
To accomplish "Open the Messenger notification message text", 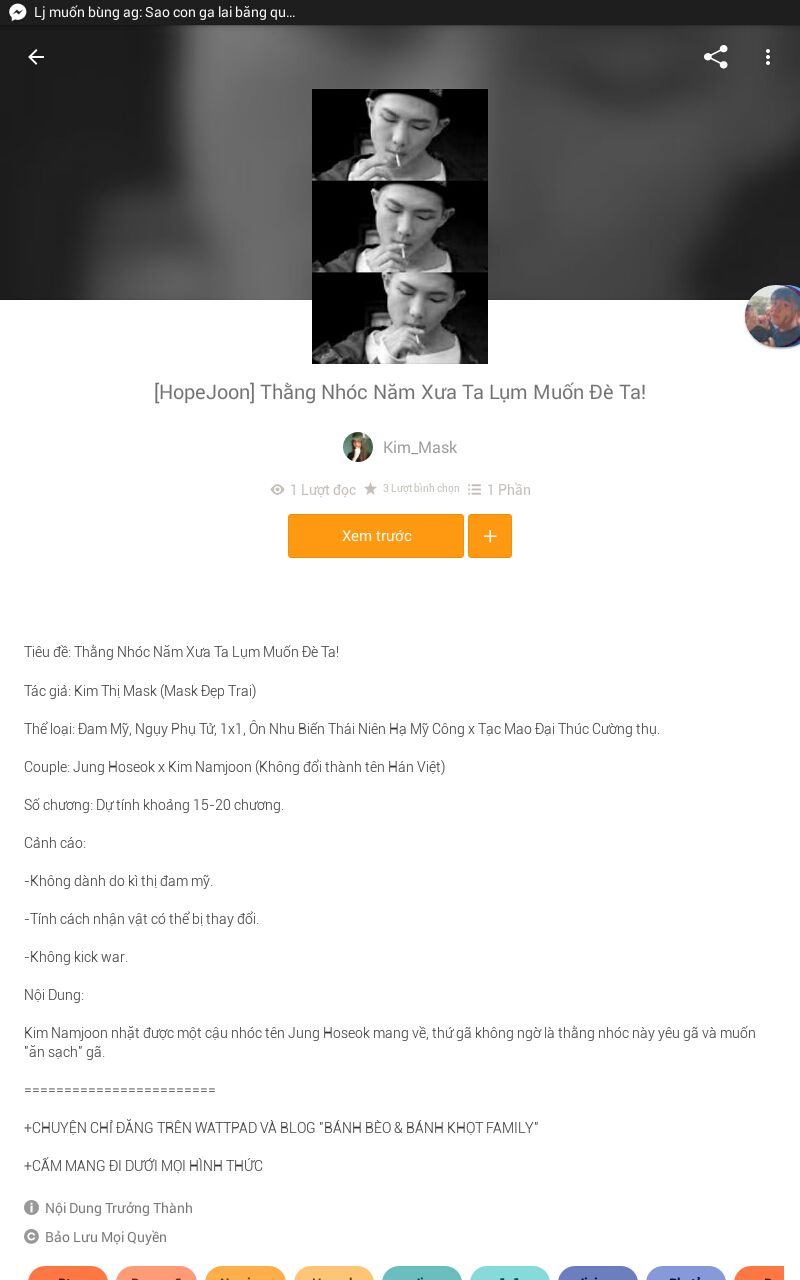I will click(165, 12).
